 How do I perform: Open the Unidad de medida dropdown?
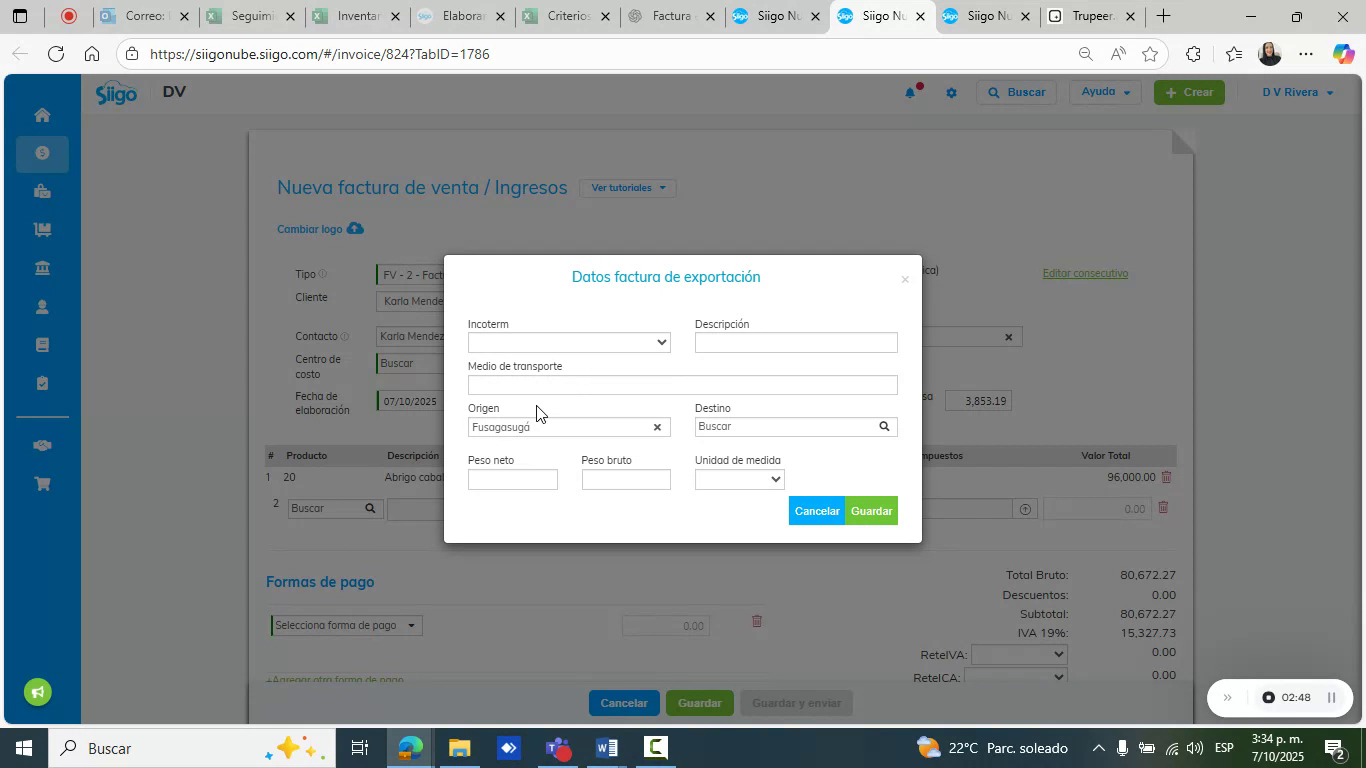740,480
